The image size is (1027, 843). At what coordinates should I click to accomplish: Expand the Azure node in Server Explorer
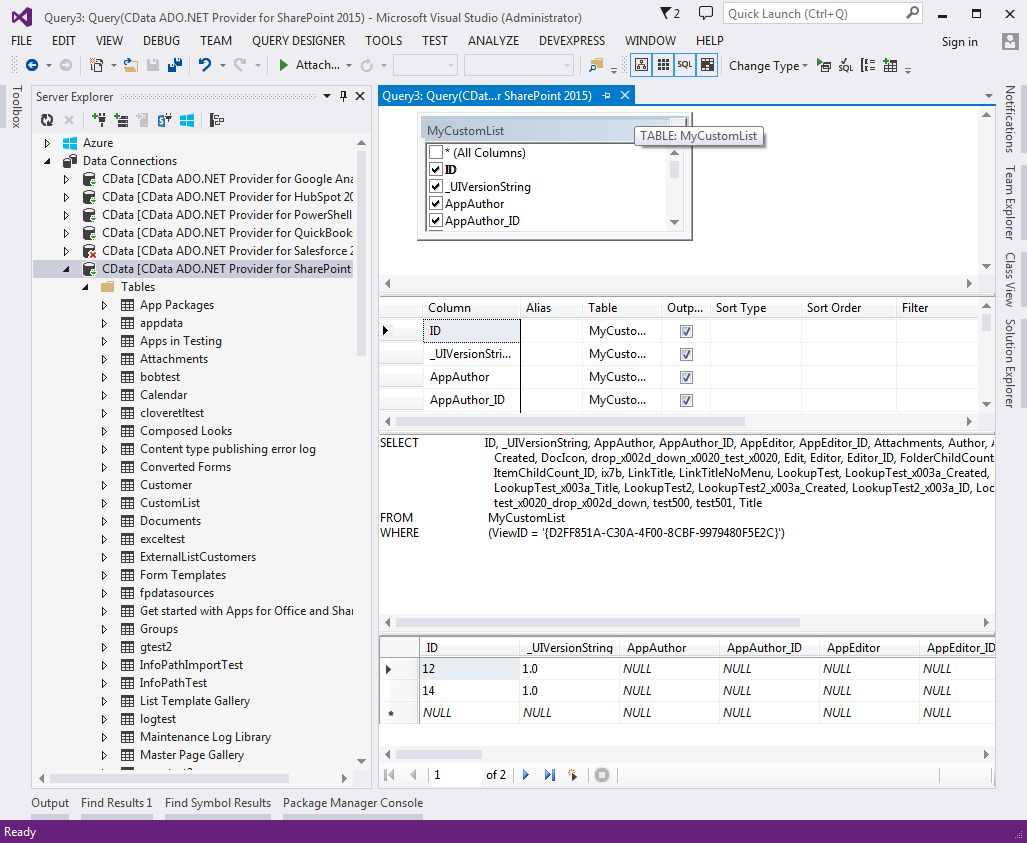pyautogui.click(x=47, y=143)
